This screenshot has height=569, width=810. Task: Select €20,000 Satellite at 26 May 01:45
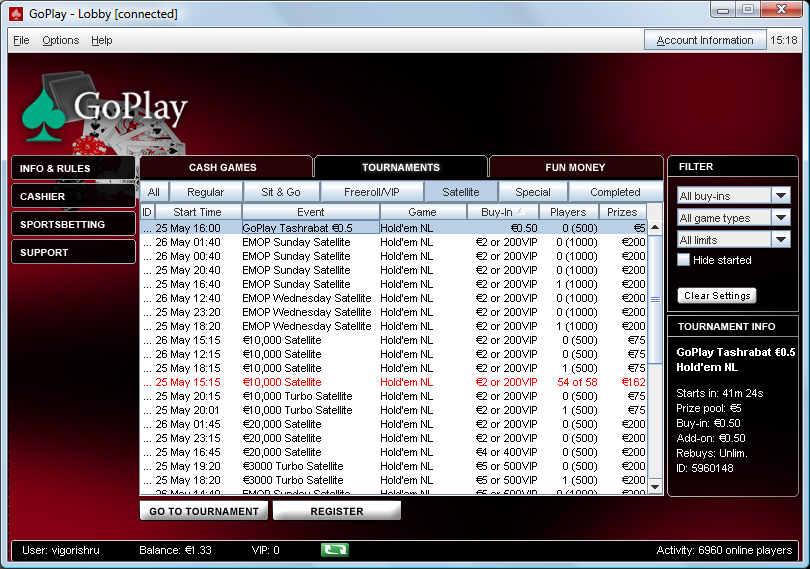(x=393, y=424)
